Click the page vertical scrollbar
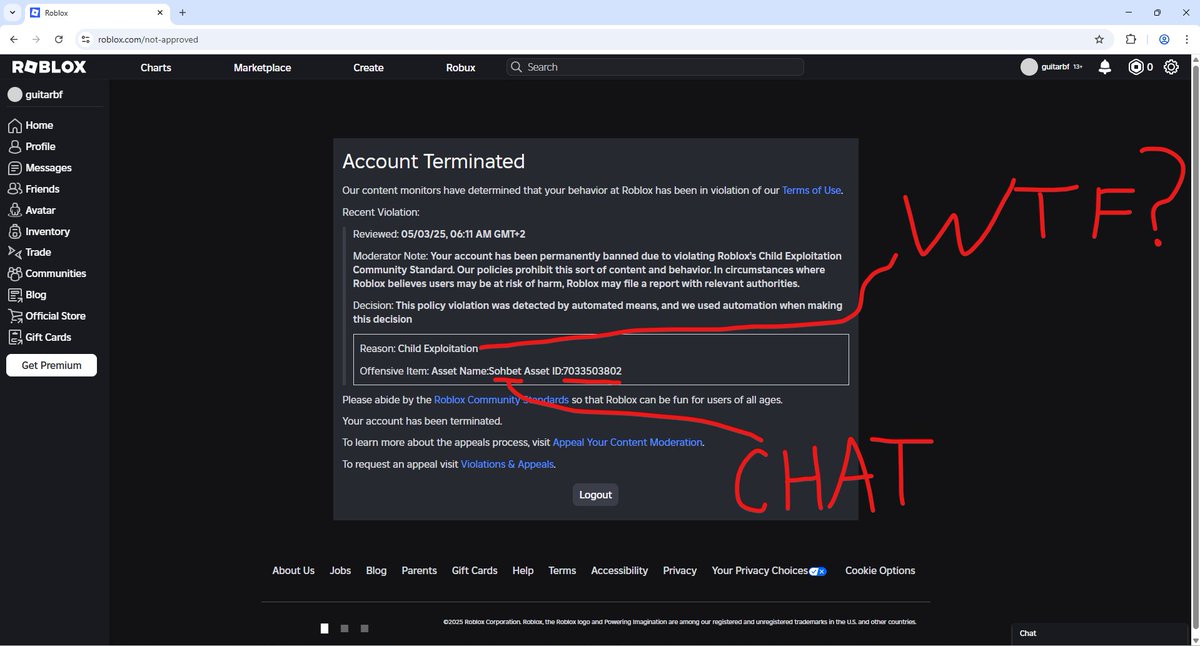Screen dimensions: 1200x646 (x=1194, y=348)
